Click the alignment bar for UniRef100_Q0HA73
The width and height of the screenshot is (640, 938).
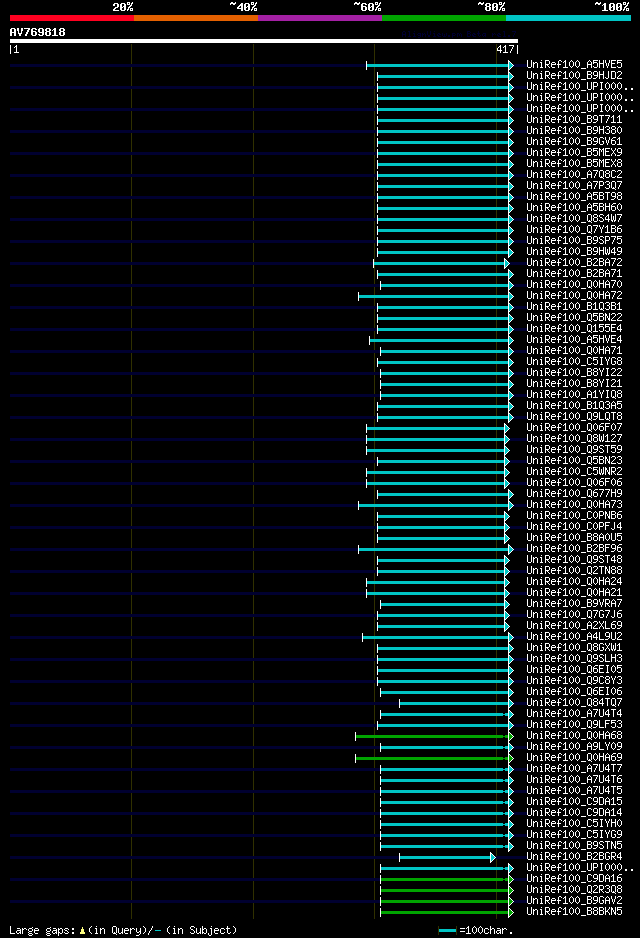pyautogui.click(x=435, y=505)
